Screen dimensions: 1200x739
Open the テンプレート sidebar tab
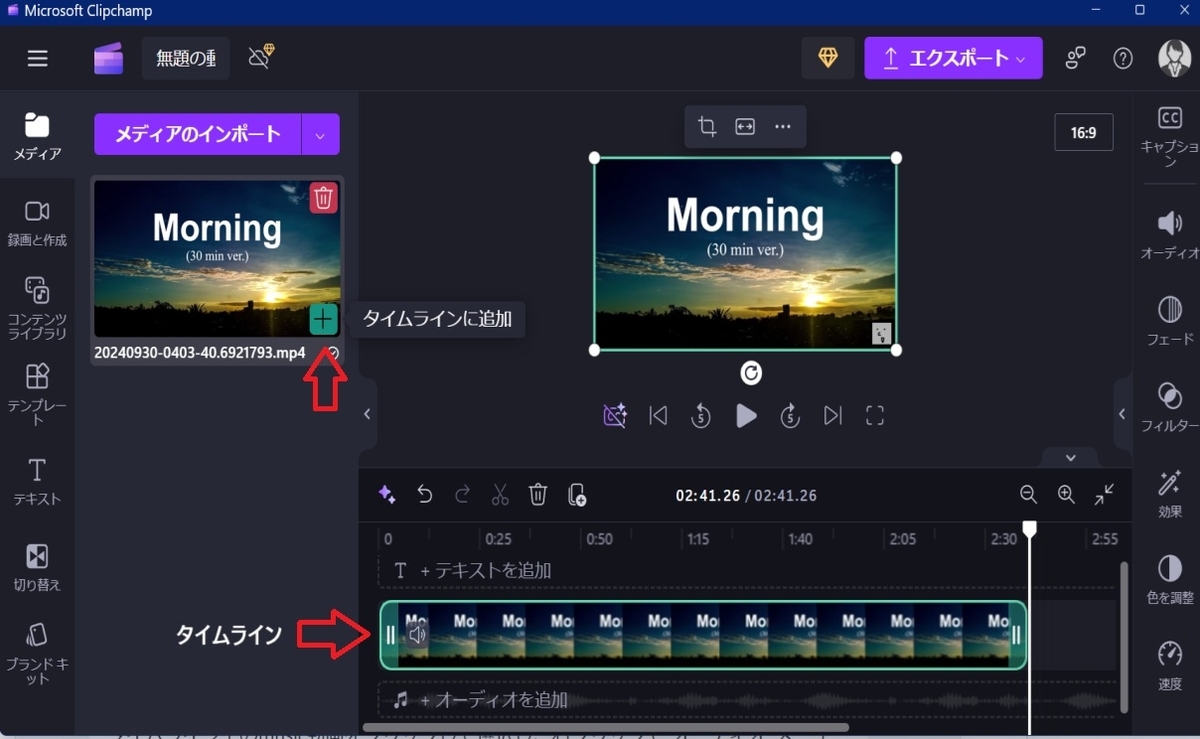37,394
